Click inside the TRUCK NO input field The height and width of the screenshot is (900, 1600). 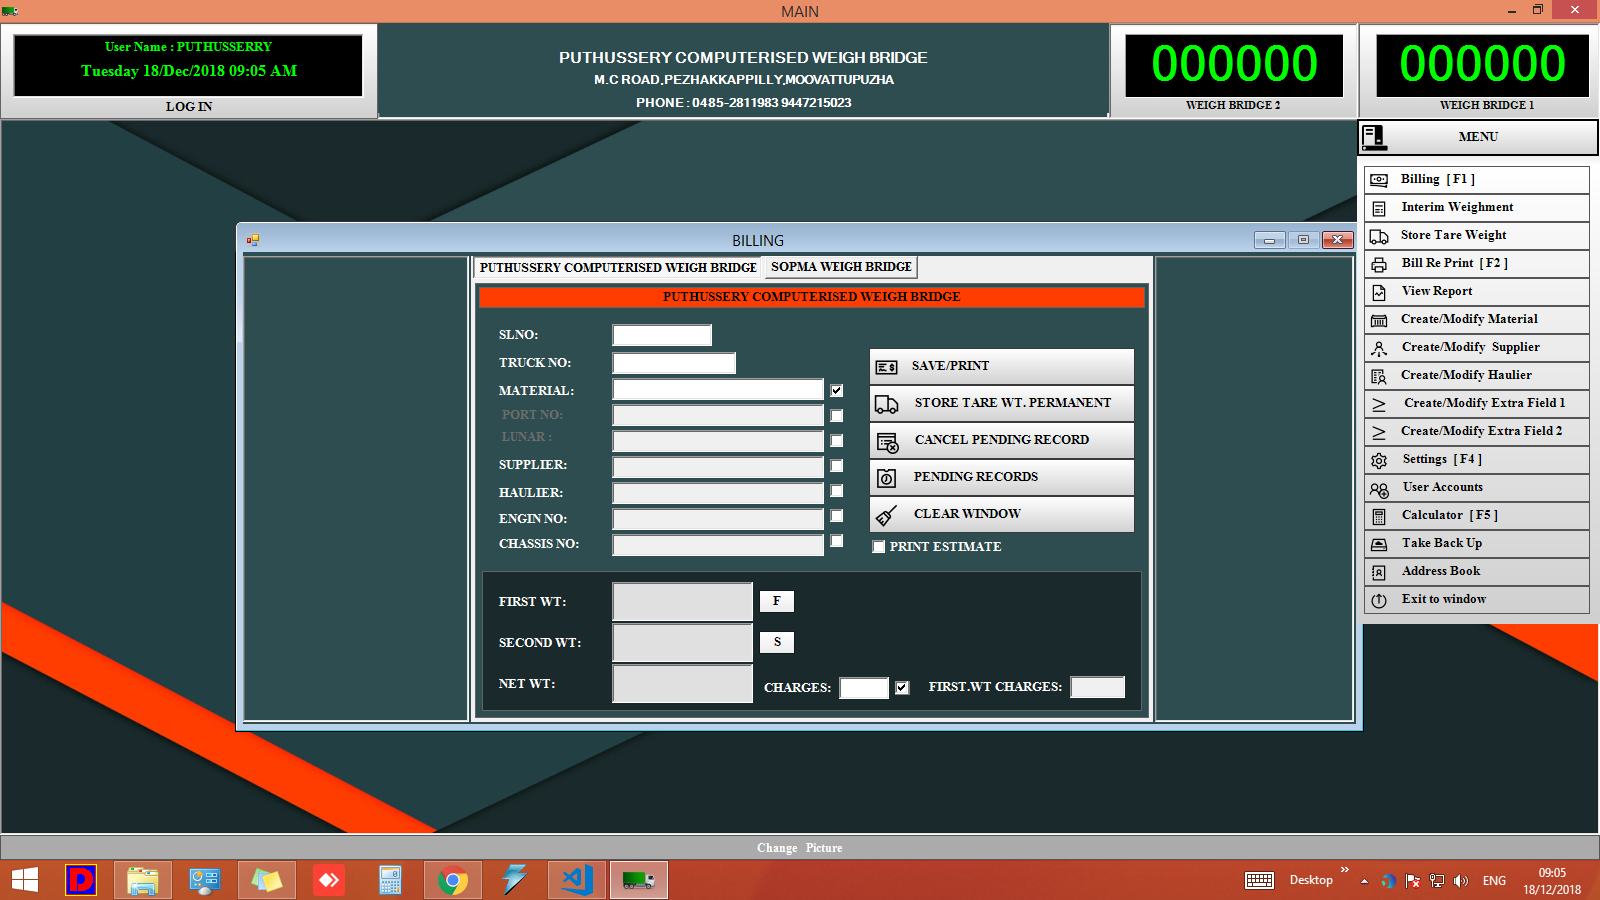(673, 362)
